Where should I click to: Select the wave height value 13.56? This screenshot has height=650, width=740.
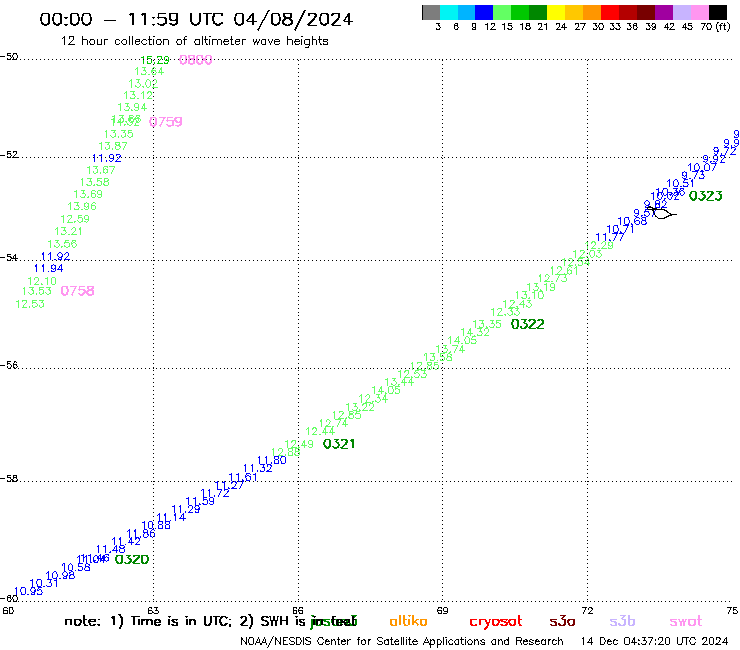(62, 244)
